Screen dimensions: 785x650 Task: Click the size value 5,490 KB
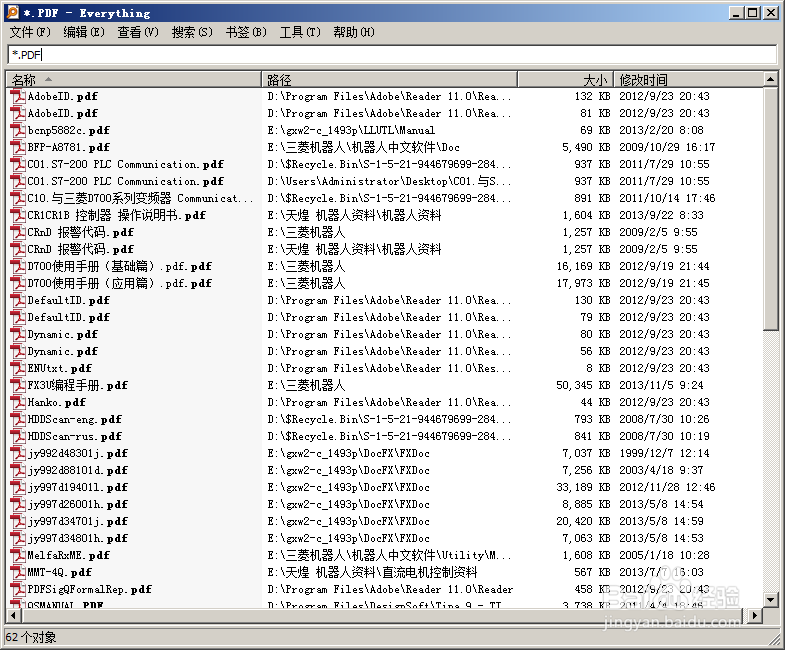(x=586, y=147)
